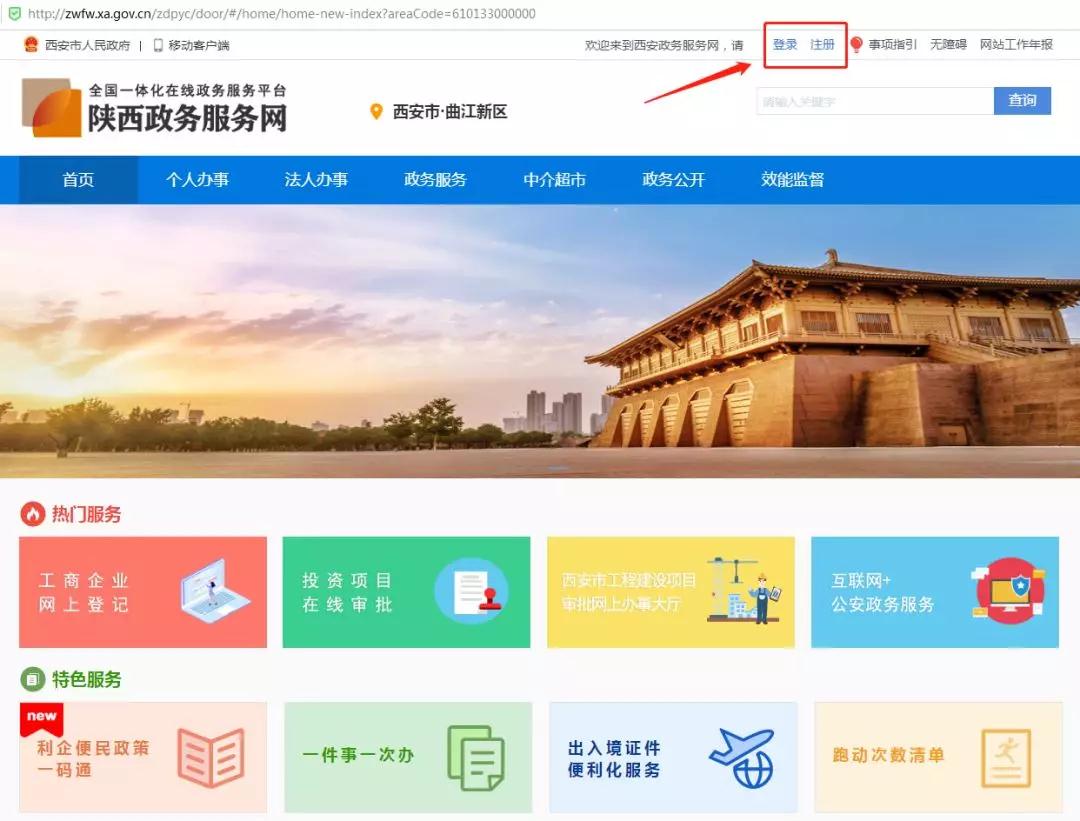Viewport: 1080px width, 821px height.
Task: Click the green documents icon
Action: pyautogui.click(x=476, y=757)
